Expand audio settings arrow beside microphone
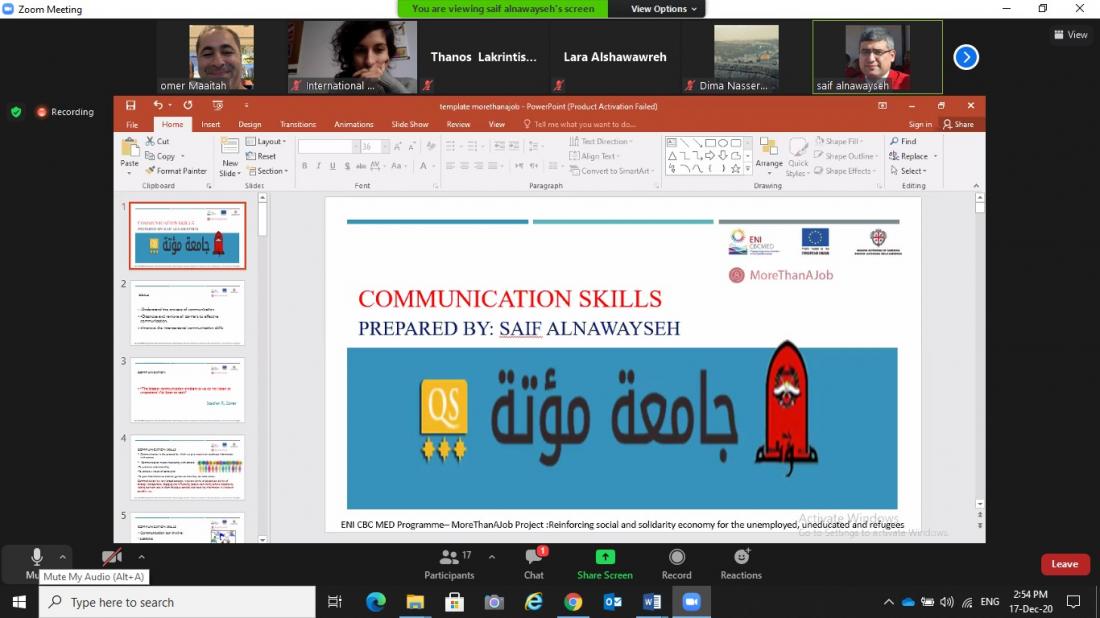The height and width of the screenshot is (618, 1100). click(63, 557)
